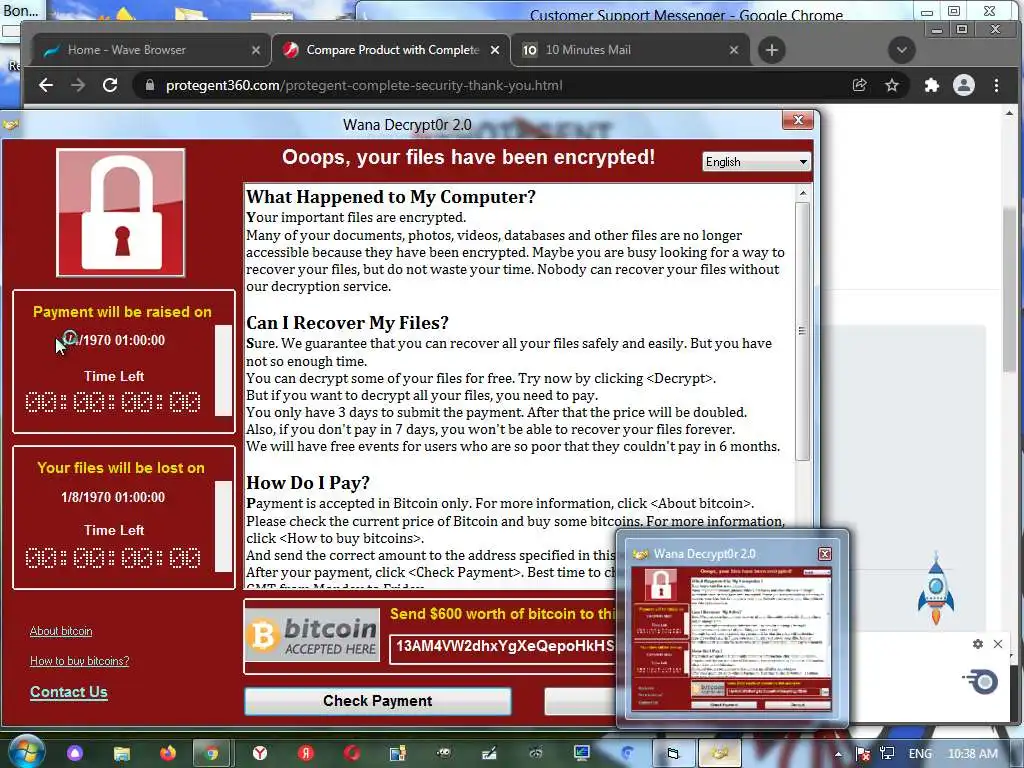Screen dimensions: 1024x768
Task: Open the red Yandex Я icon in taskbar
Action: tap(306, 753)
